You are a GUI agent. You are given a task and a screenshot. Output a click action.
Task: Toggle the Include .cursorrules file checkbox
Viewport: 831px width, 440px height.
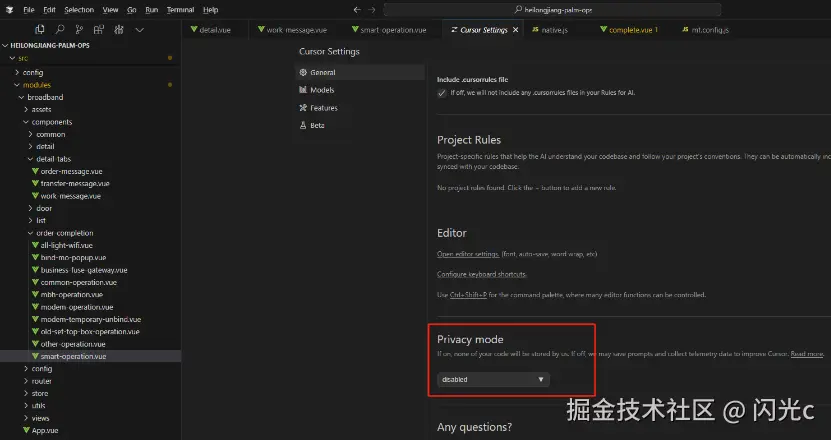click(441, 93)
